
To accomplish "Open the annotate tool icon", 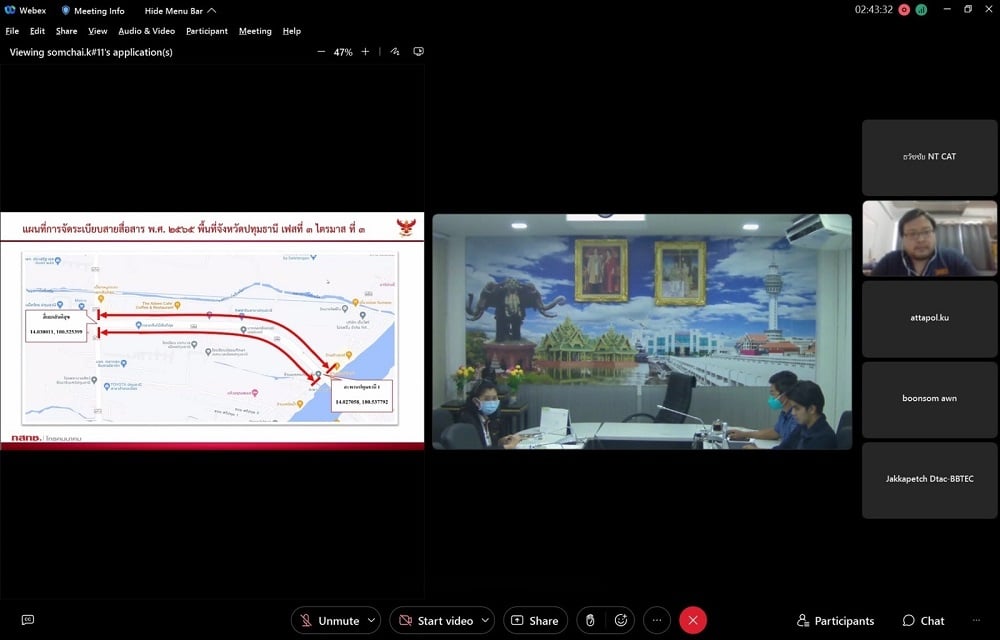I will pyautogui.click(x=395, y=52).
